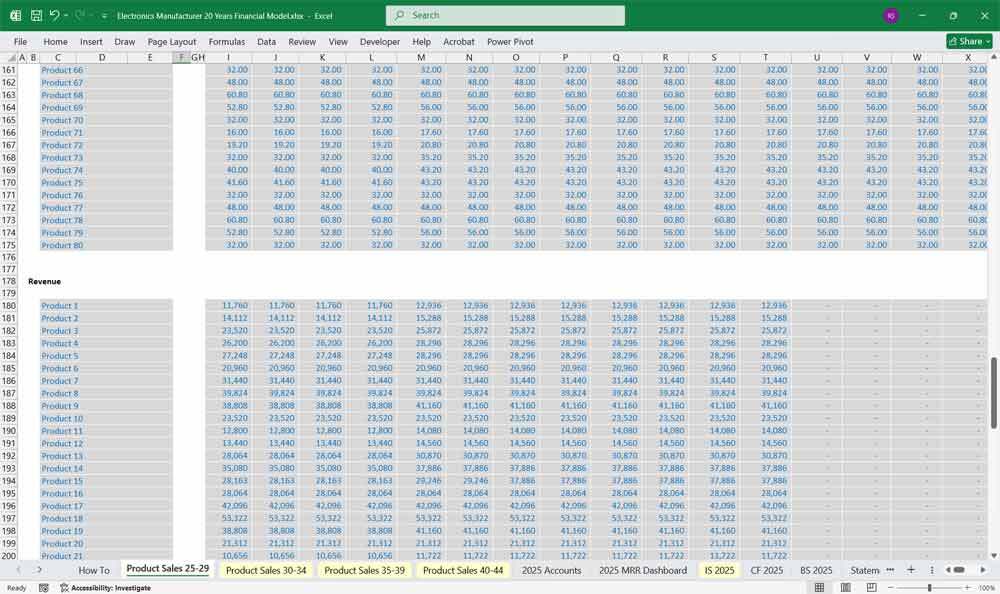Image resolution: width=1000 pixels, height=594 pixels.
Task: Select Page Break Preview view icon
Action: tap(871, 587)
